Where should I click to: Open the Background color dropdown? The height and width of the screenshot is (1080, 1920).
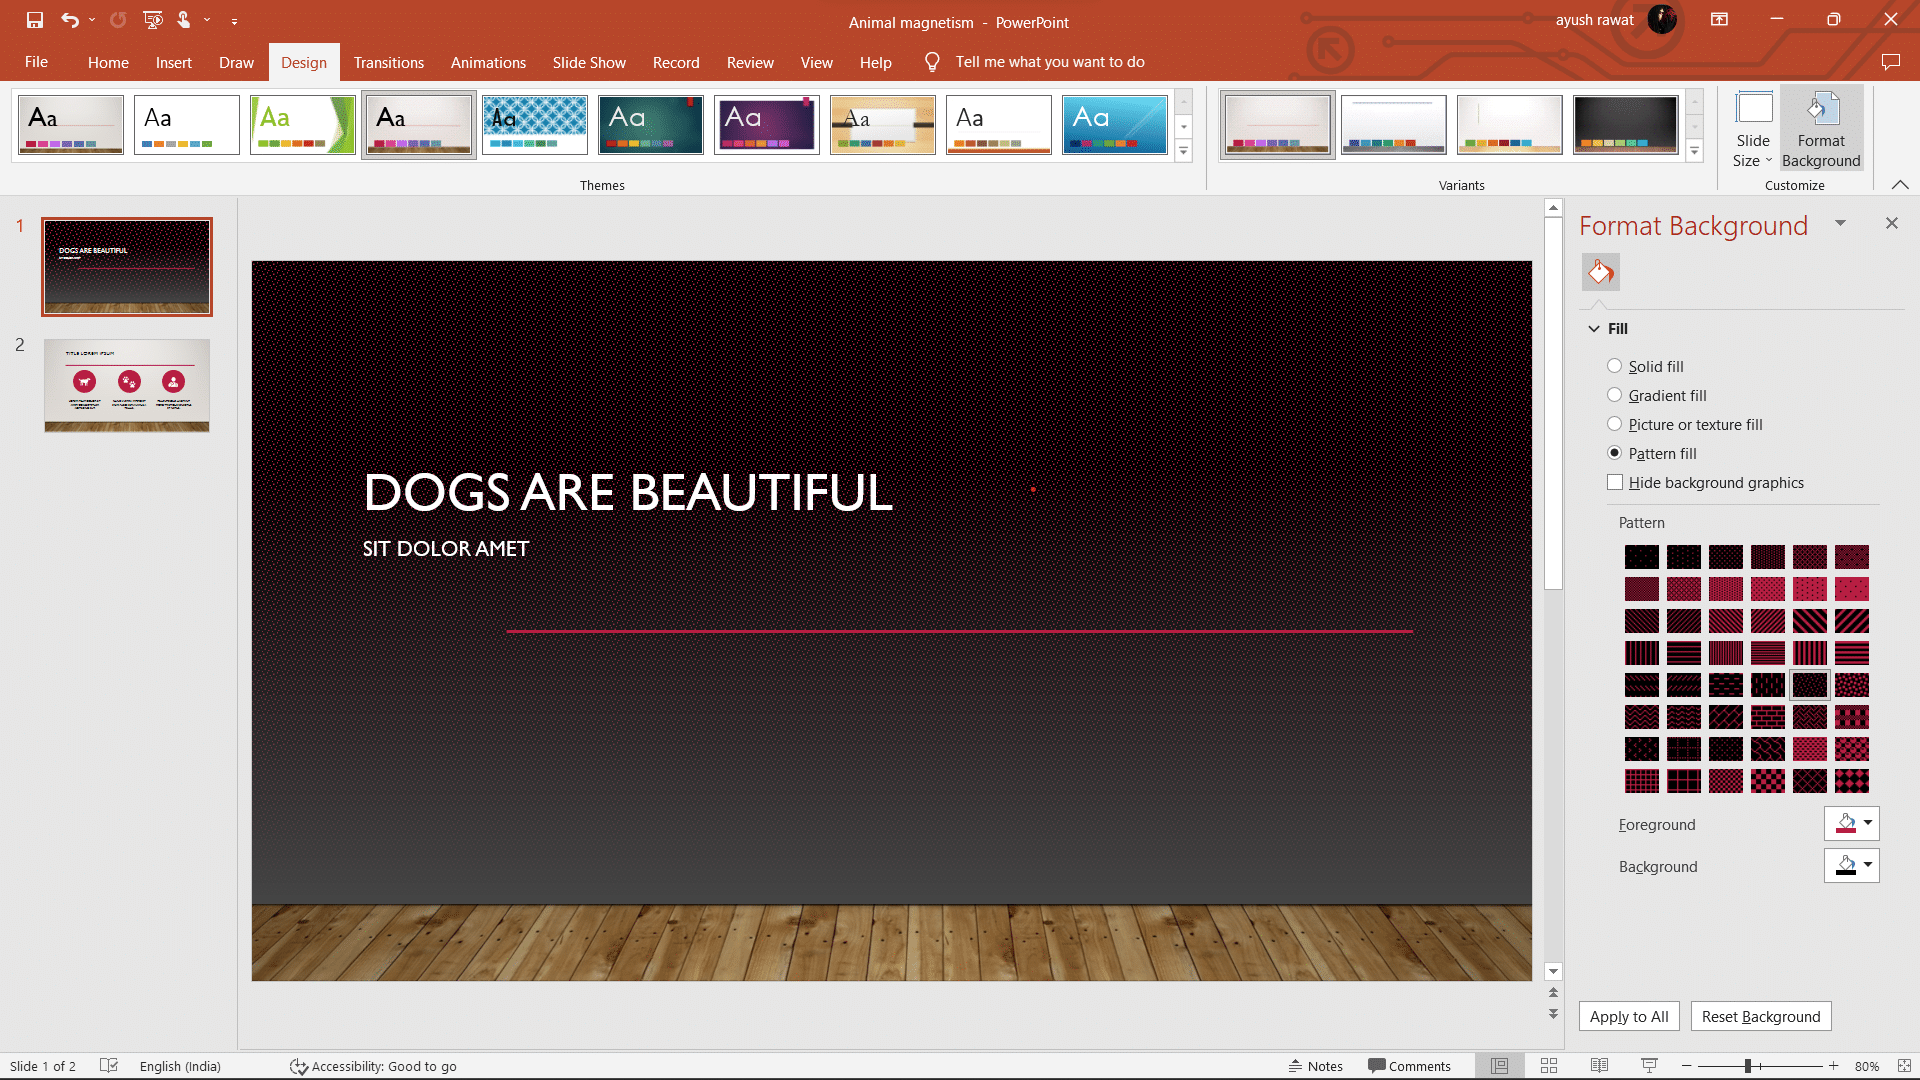click(1867, 865)
